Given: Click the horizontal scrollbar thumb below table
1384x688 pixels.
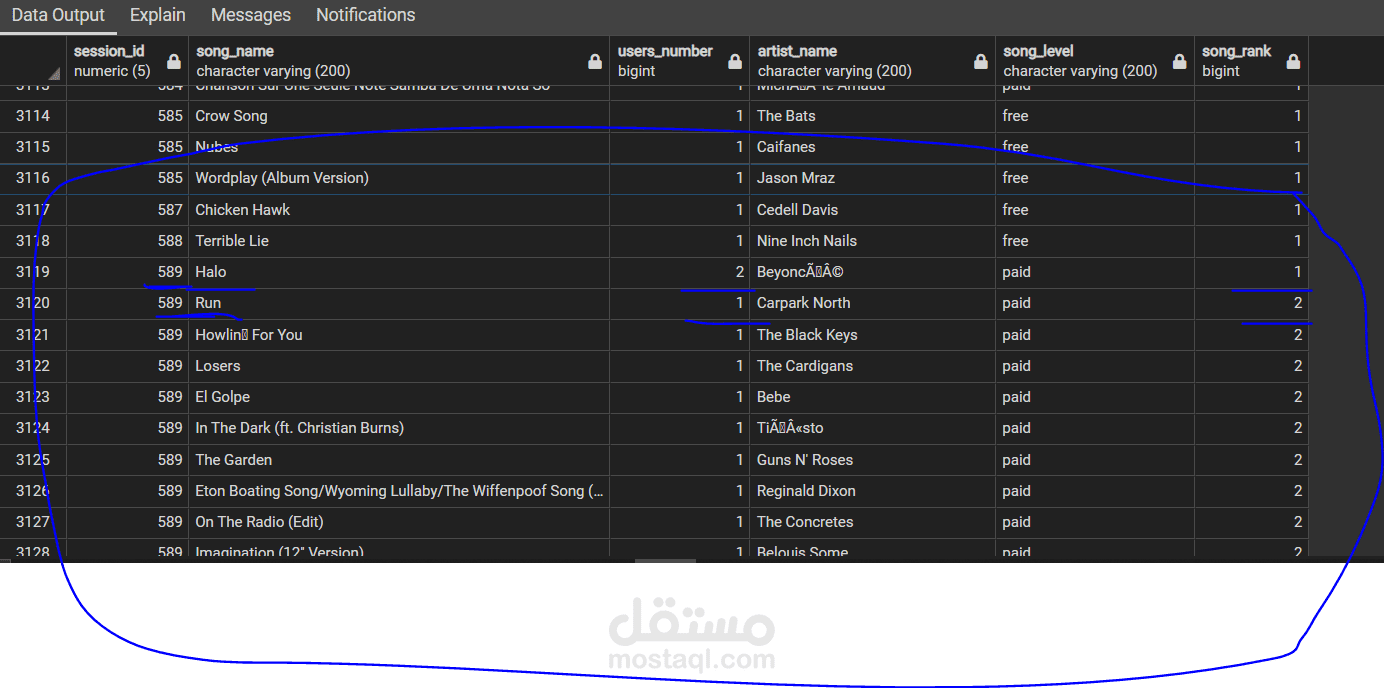Looking at the screenshot, I should [665, 559].
